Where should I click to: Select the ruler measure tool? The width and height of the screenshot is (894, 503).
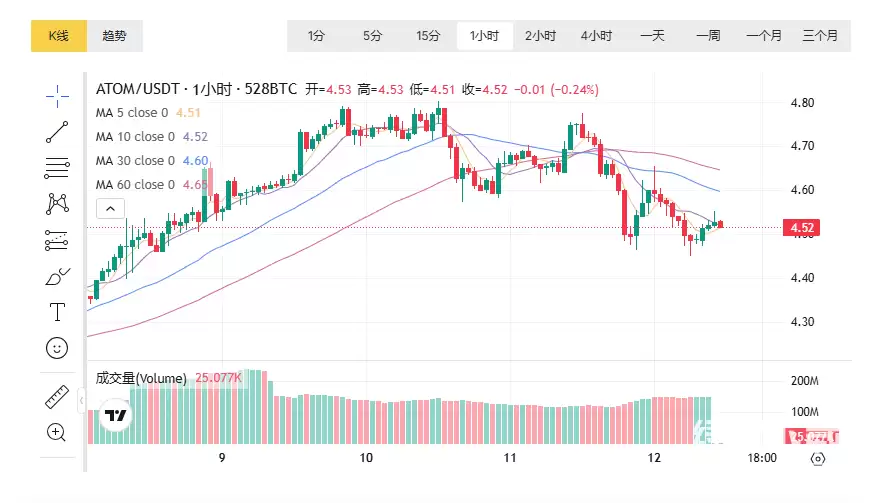pyautogui.click(x=57, y=397)
